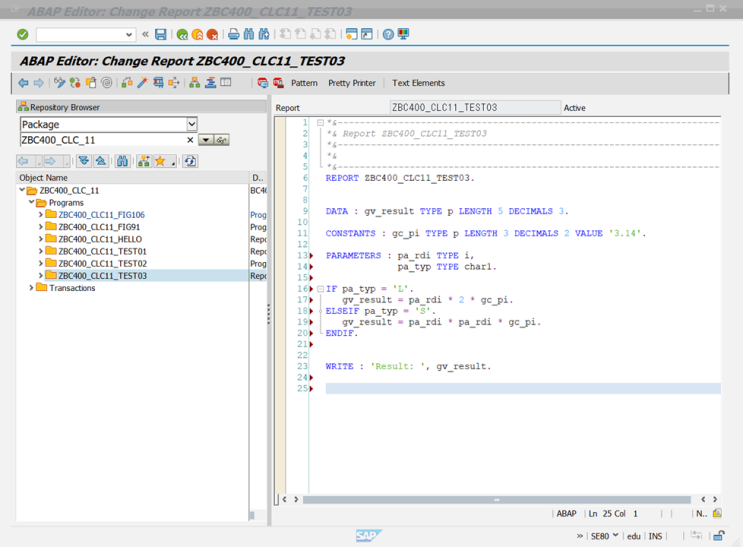The height and width of the screenshot is (547, 743).
Task: Click the Pattern button
Action: (x=304, y=83)
